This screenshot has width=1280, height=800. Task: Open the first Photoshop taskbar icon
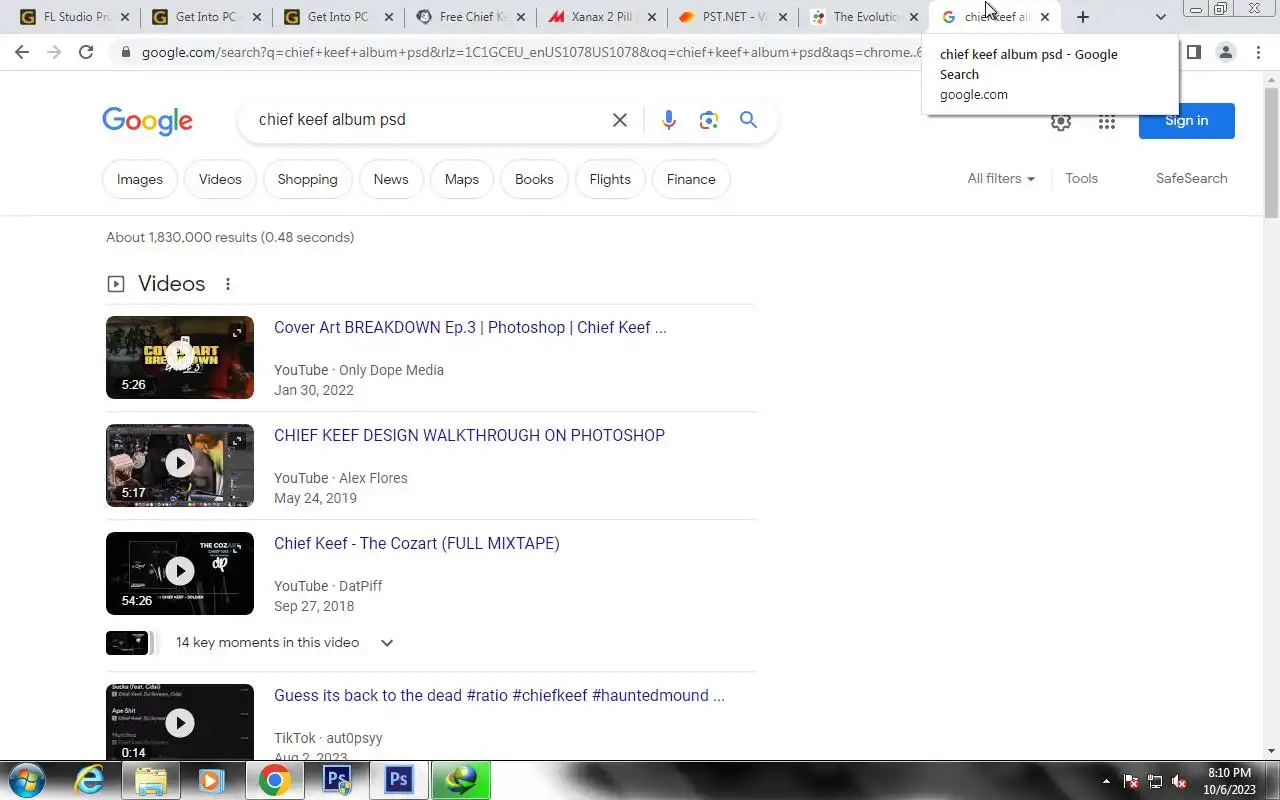coord(337,780)
